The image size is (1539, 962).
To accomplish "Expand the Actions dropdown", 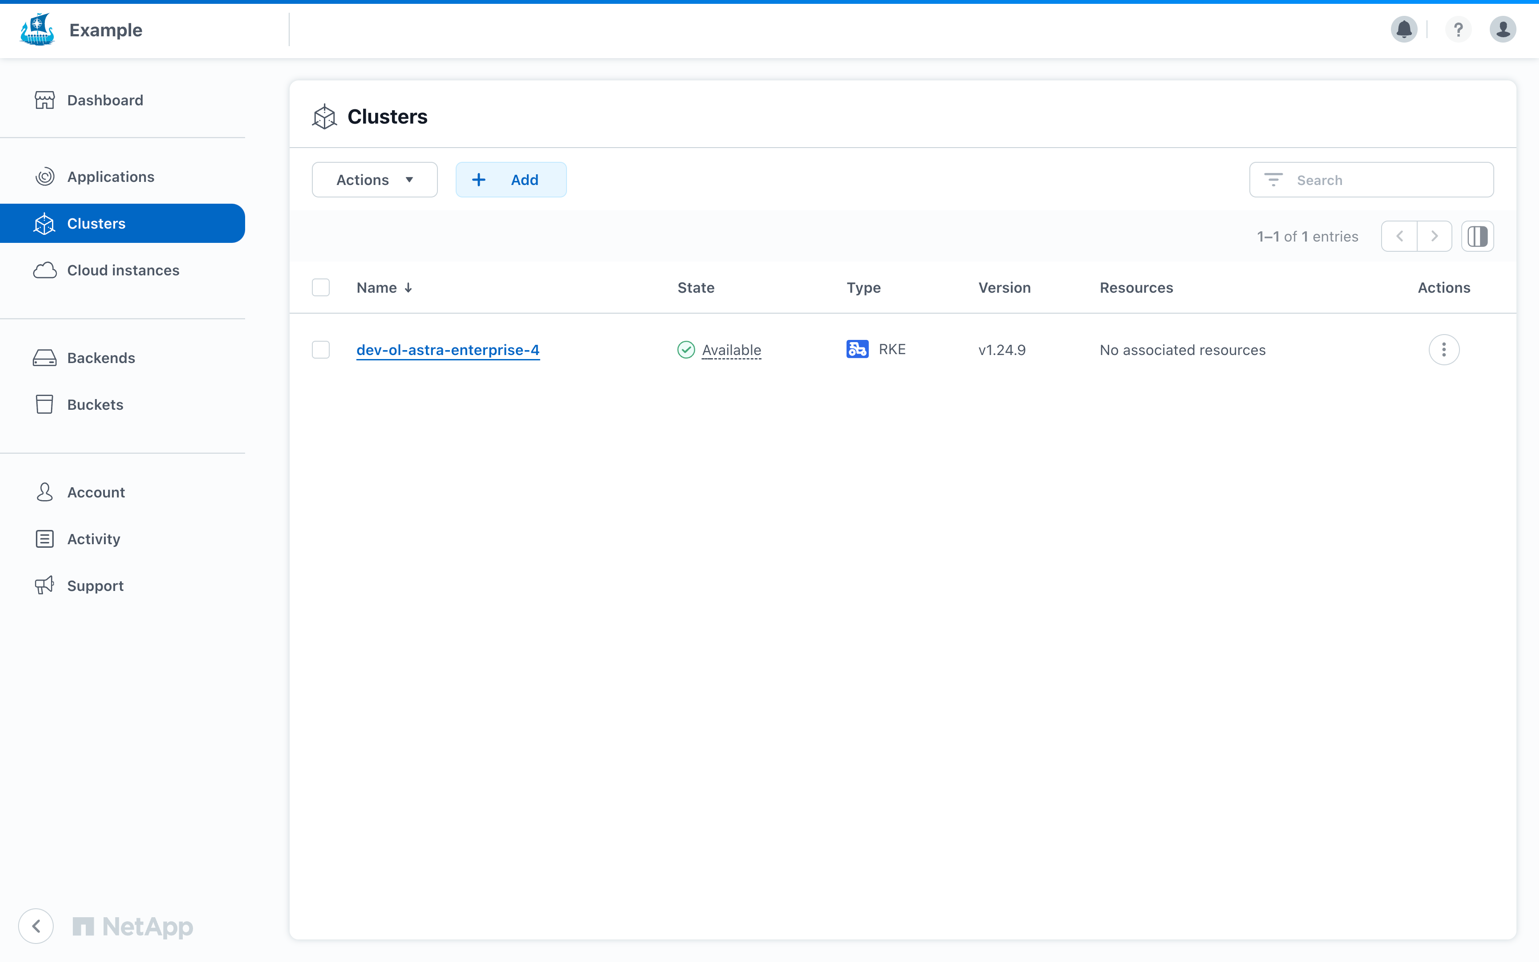I will tap(374, 180).
